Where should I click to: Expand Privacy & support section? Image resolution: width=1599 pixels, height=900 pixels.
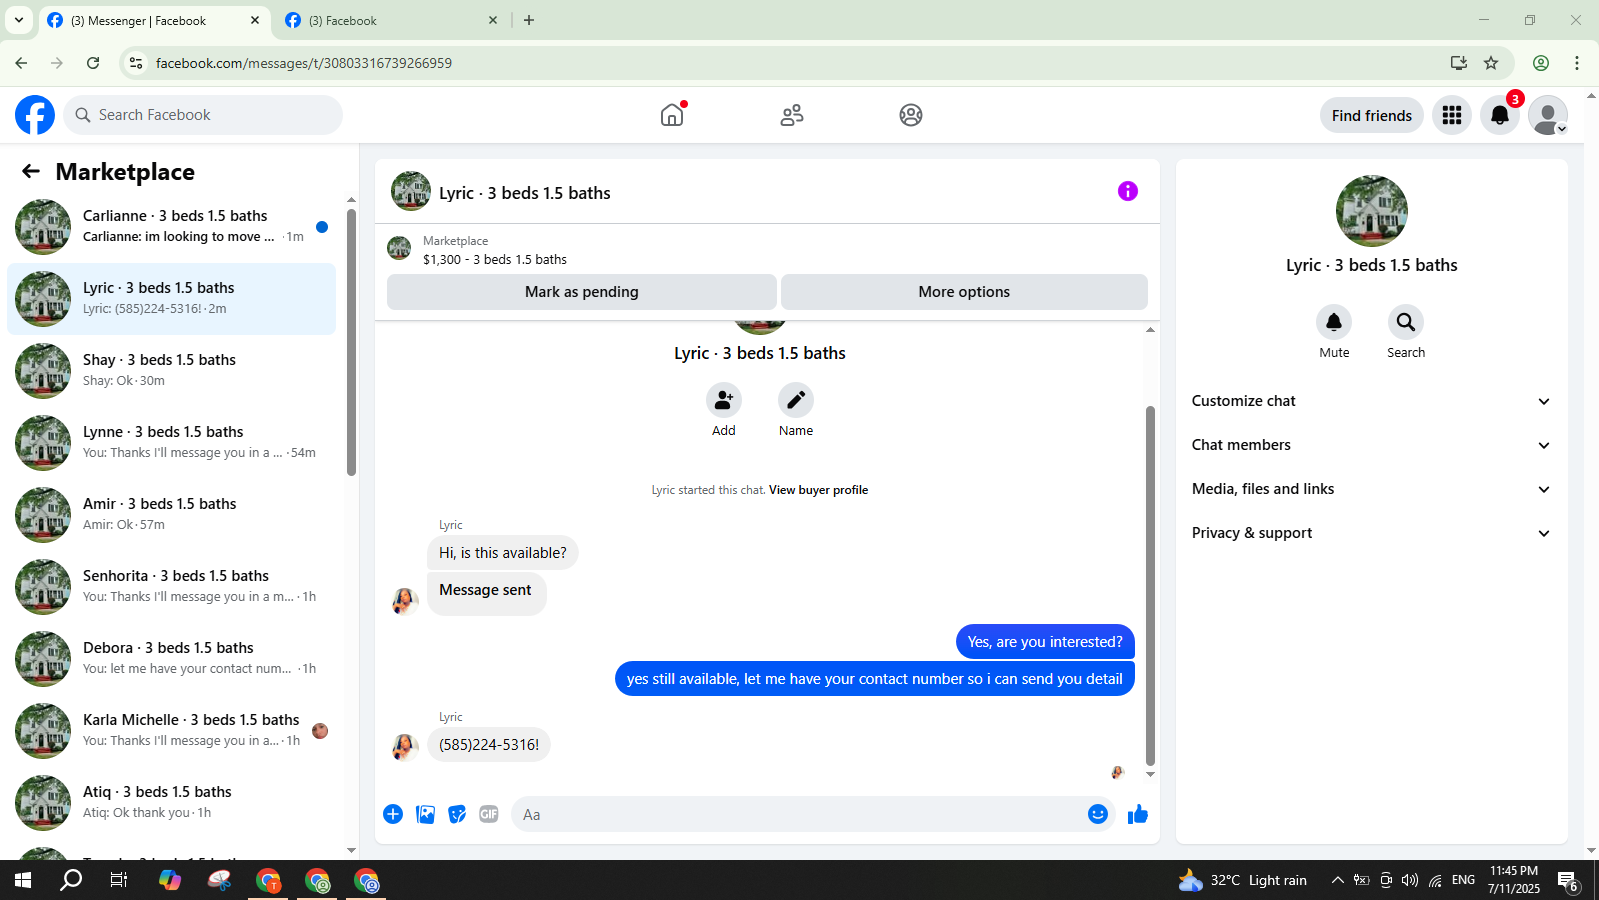[x=1372, y=533]
